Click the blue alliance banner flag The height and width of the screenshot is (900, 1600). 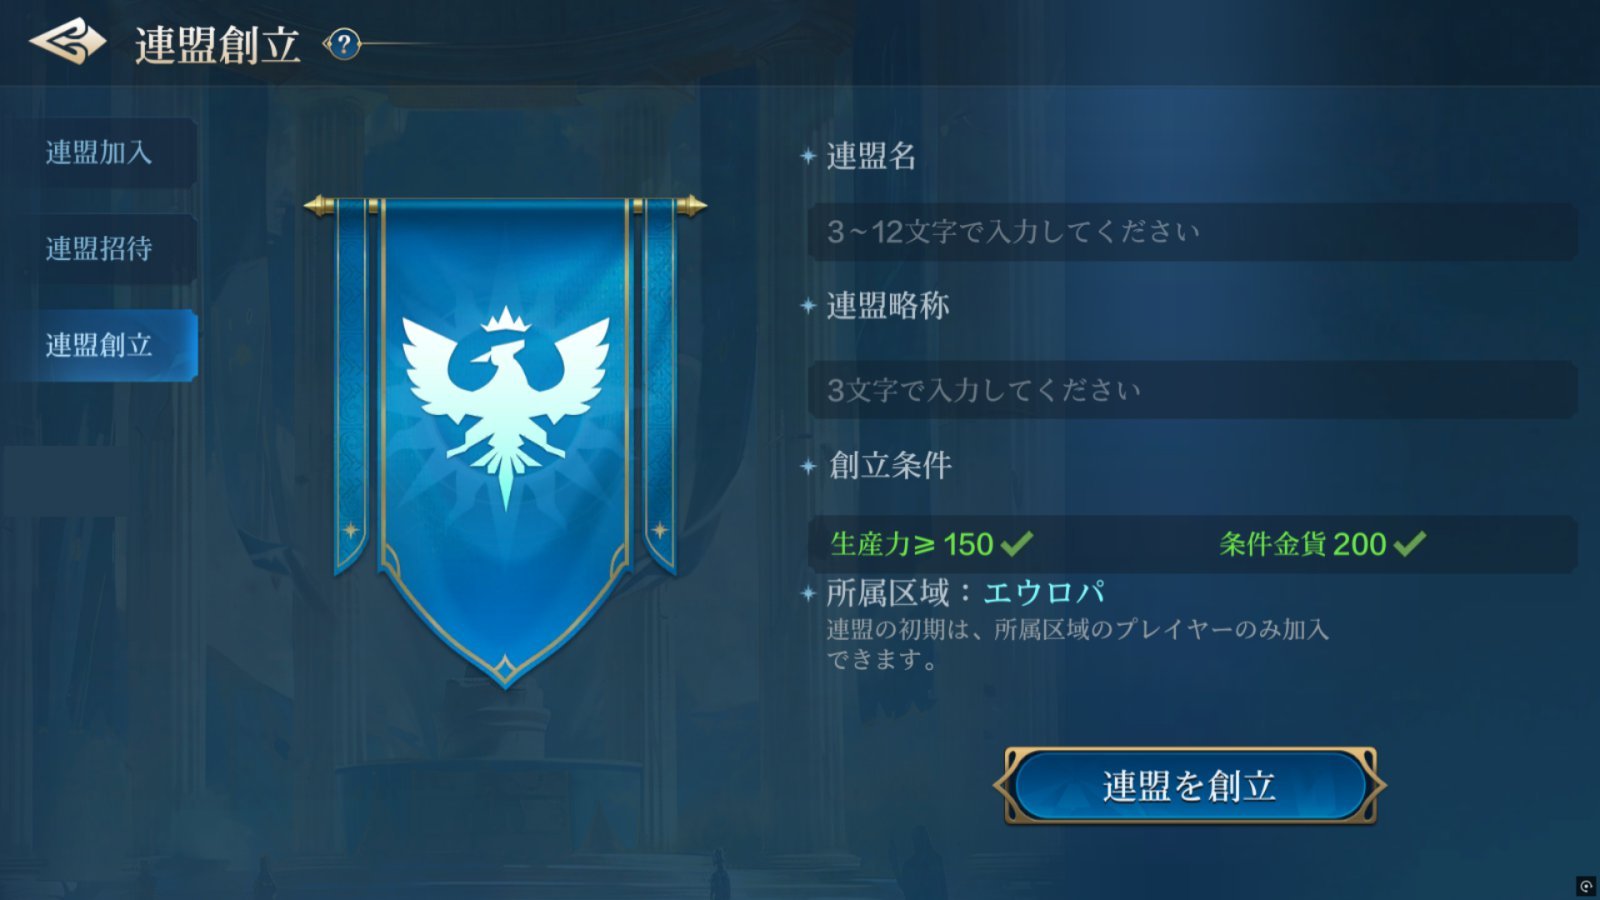(506, 440)
